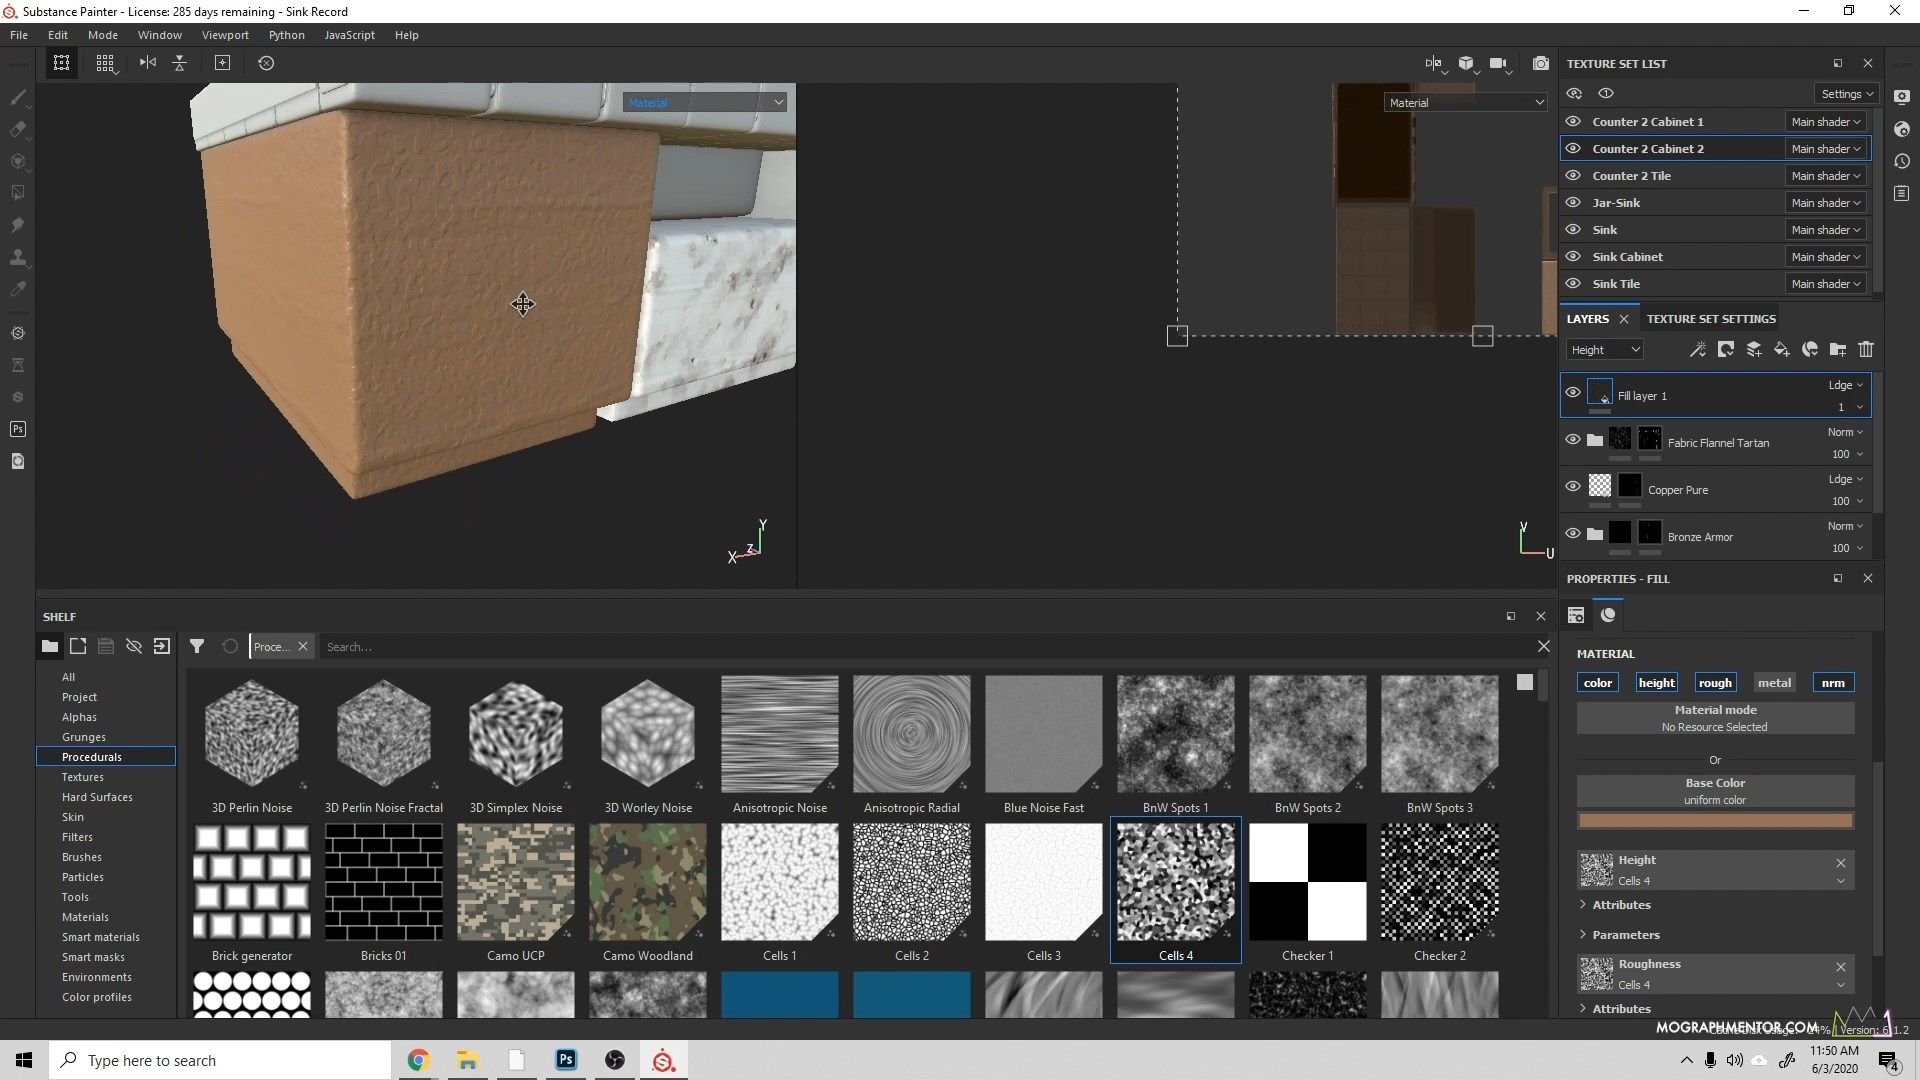Click the hourglass plugin icon in left toolbar

(17, 365)
